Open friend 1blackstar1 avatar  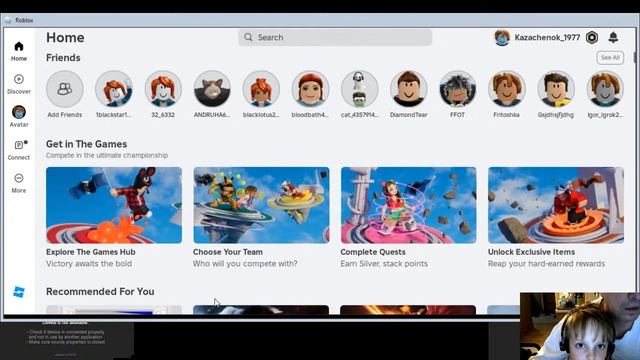(x=114, y=89)
